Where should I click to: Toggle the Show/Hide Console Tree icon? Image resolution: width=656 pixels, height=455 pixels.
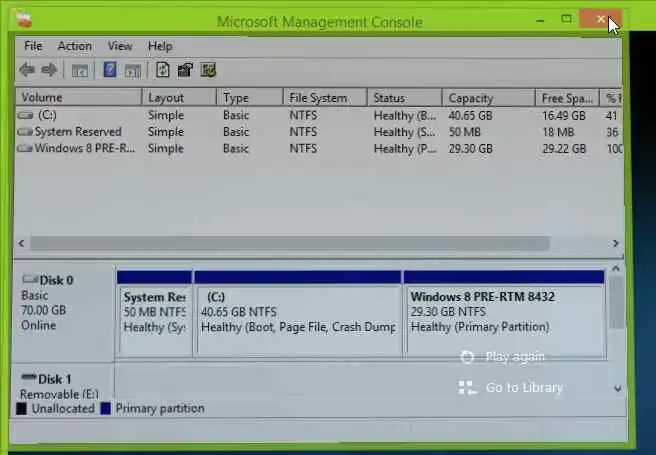[80, 71]
